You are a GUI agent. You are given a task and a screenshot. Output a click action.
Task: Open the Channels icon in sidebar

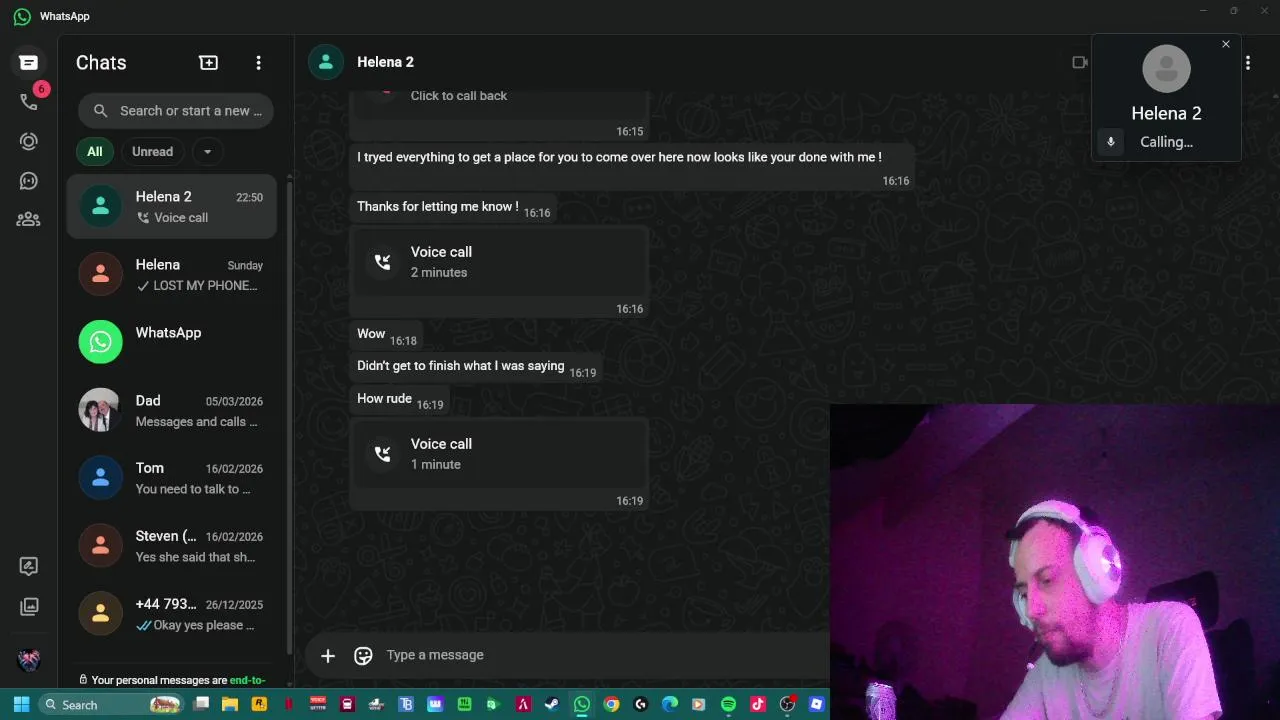click(x=29, y=181)
